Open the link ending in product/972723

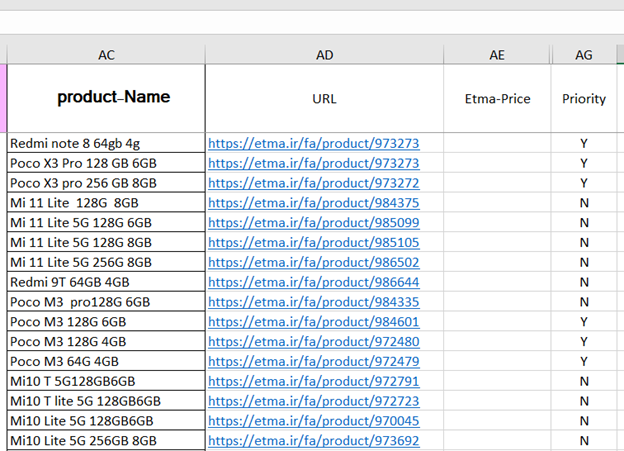click(314, 401)
